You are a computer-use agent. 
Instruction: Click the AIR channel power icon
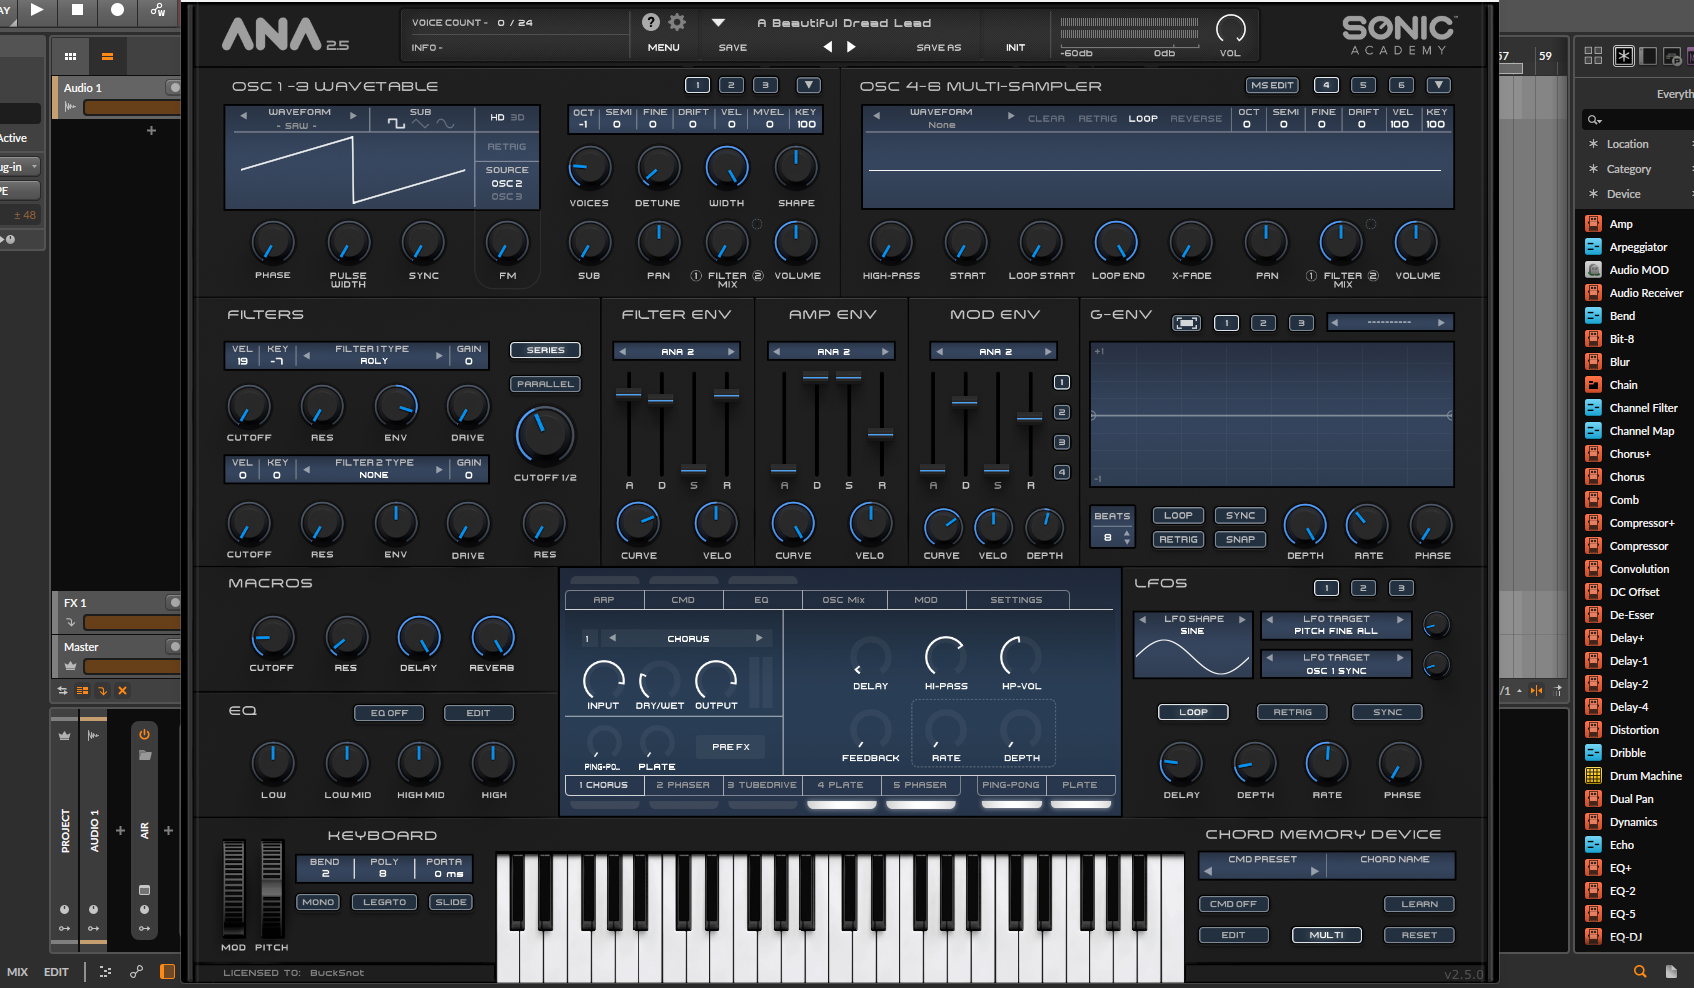[x=144, y=734]
